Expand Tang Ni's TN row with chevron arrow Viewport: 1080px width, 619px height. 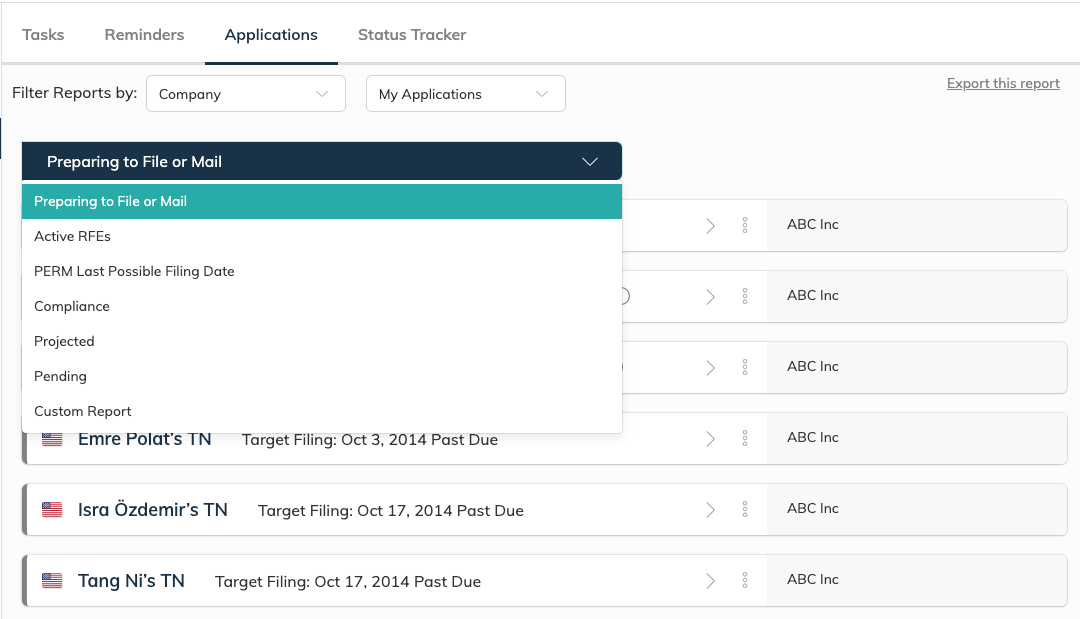coord(711,580)
